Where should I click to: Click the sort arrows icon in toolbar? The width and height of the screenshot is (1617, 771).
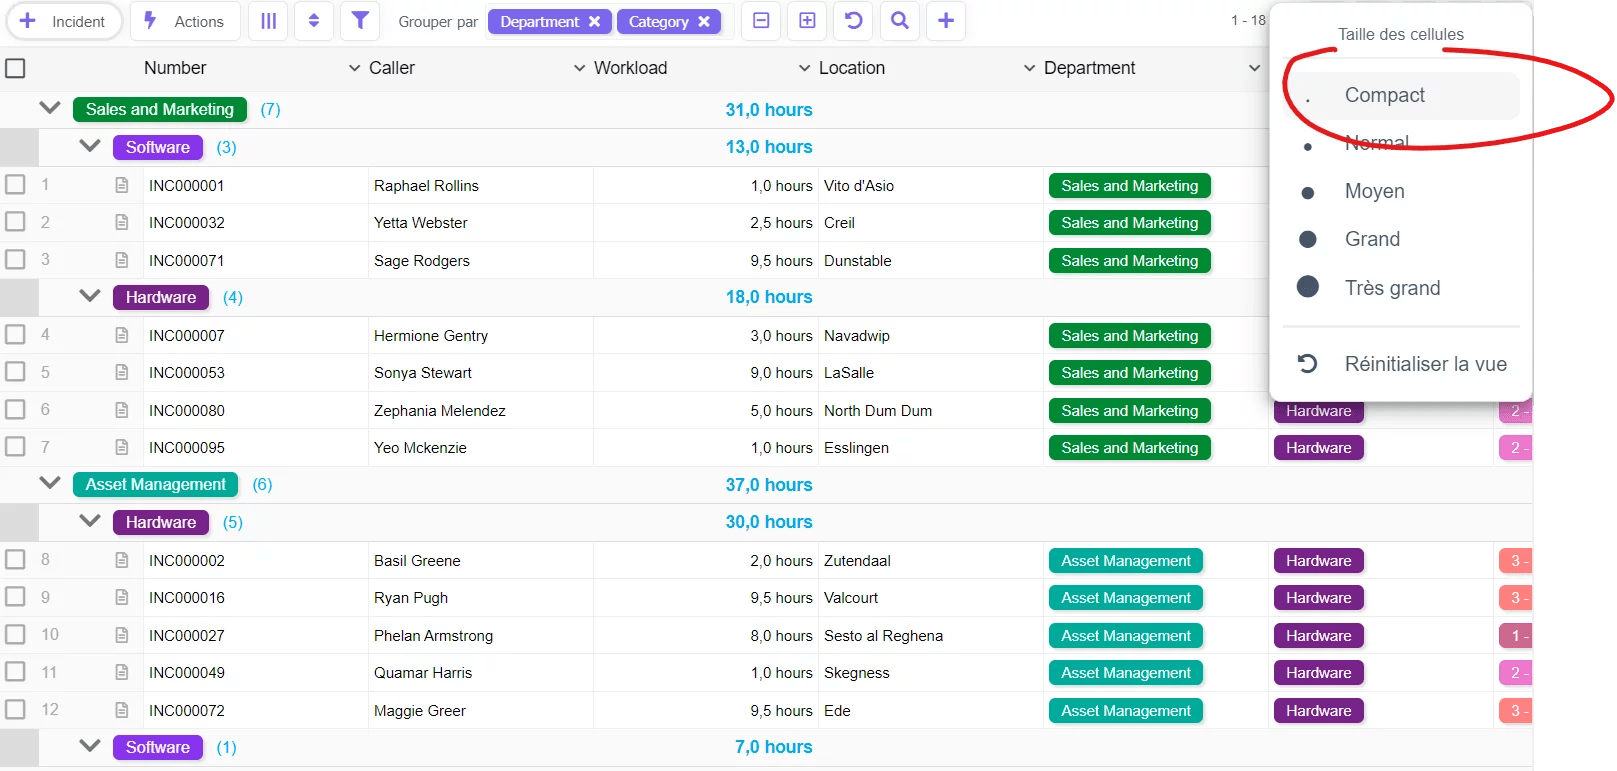314,21
